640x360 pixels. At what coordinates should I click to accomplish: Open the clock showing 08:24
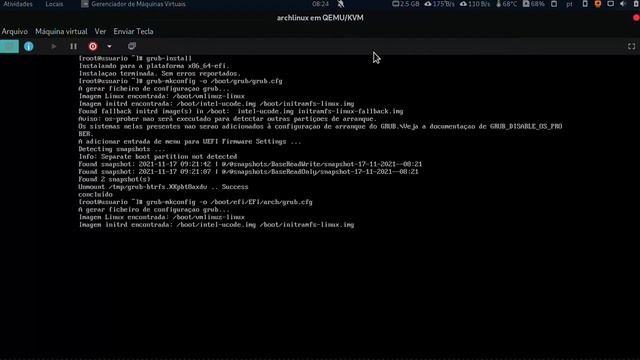coord(320,4)
